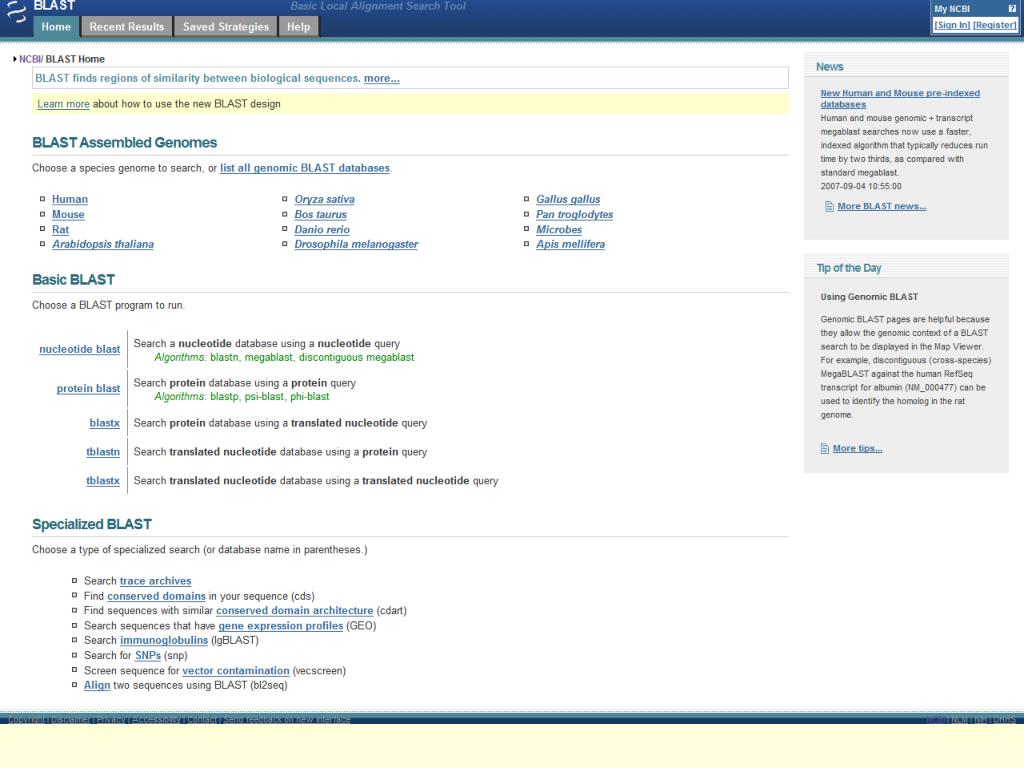The image size is (1024, 768).
Task: Open the My NCBI help question-mark icon
Action: pos(1012,8)
